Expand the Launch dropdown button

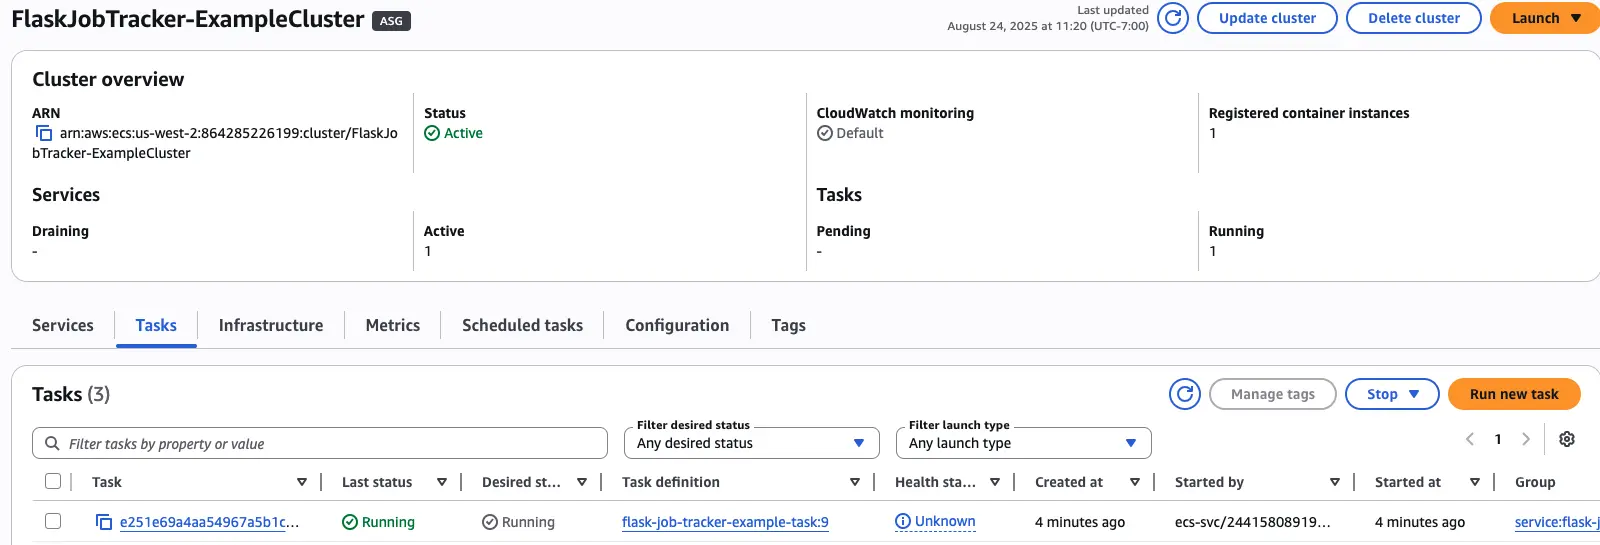[x=1544, y=18]
